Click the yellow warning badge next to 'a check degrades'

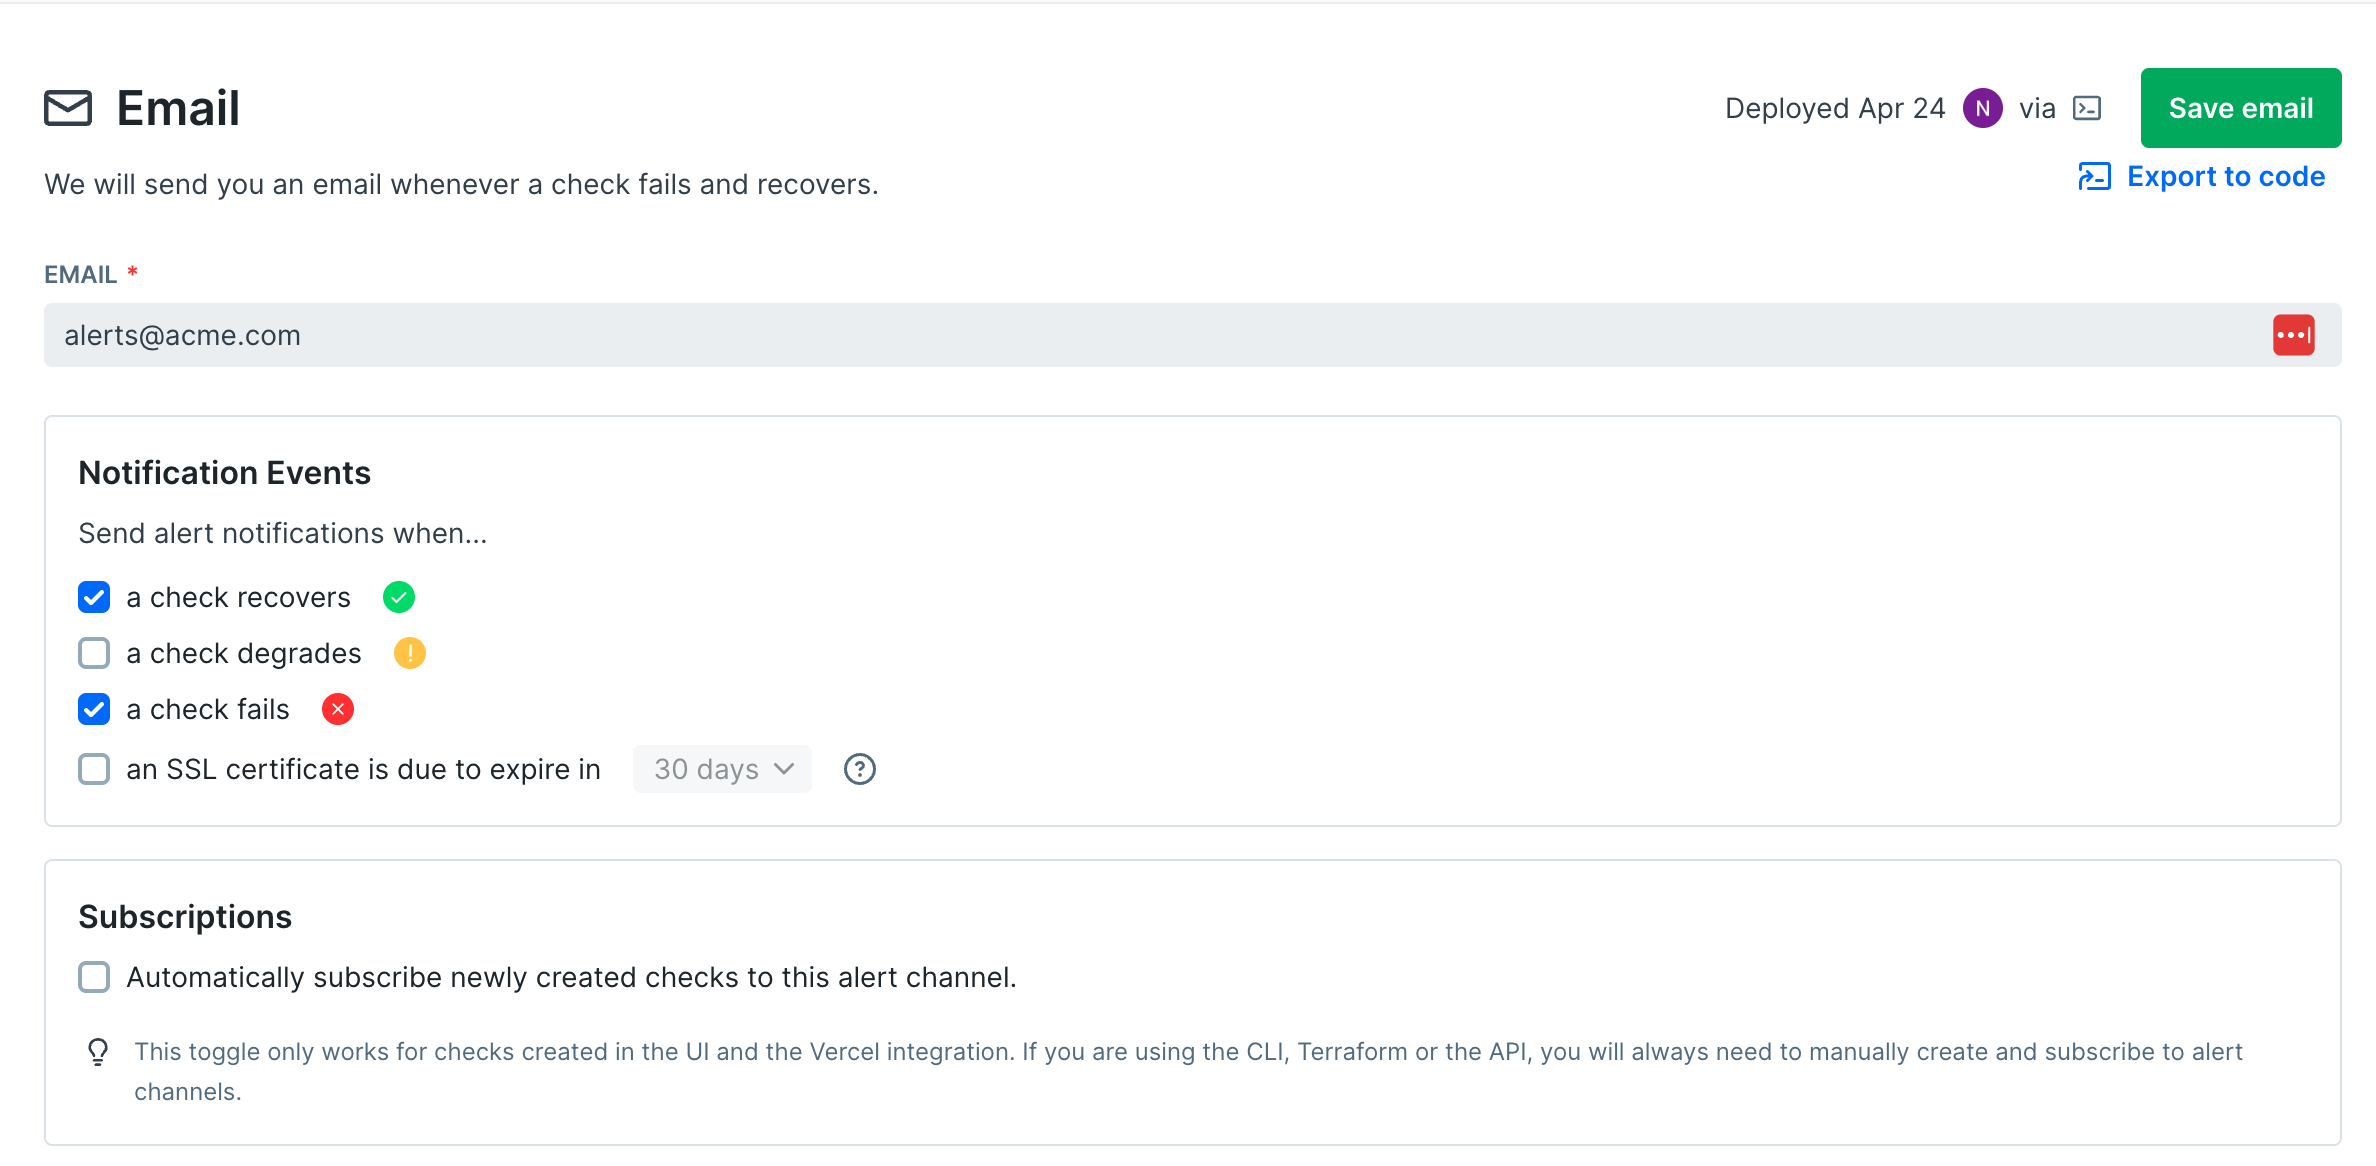click(409, 653)
